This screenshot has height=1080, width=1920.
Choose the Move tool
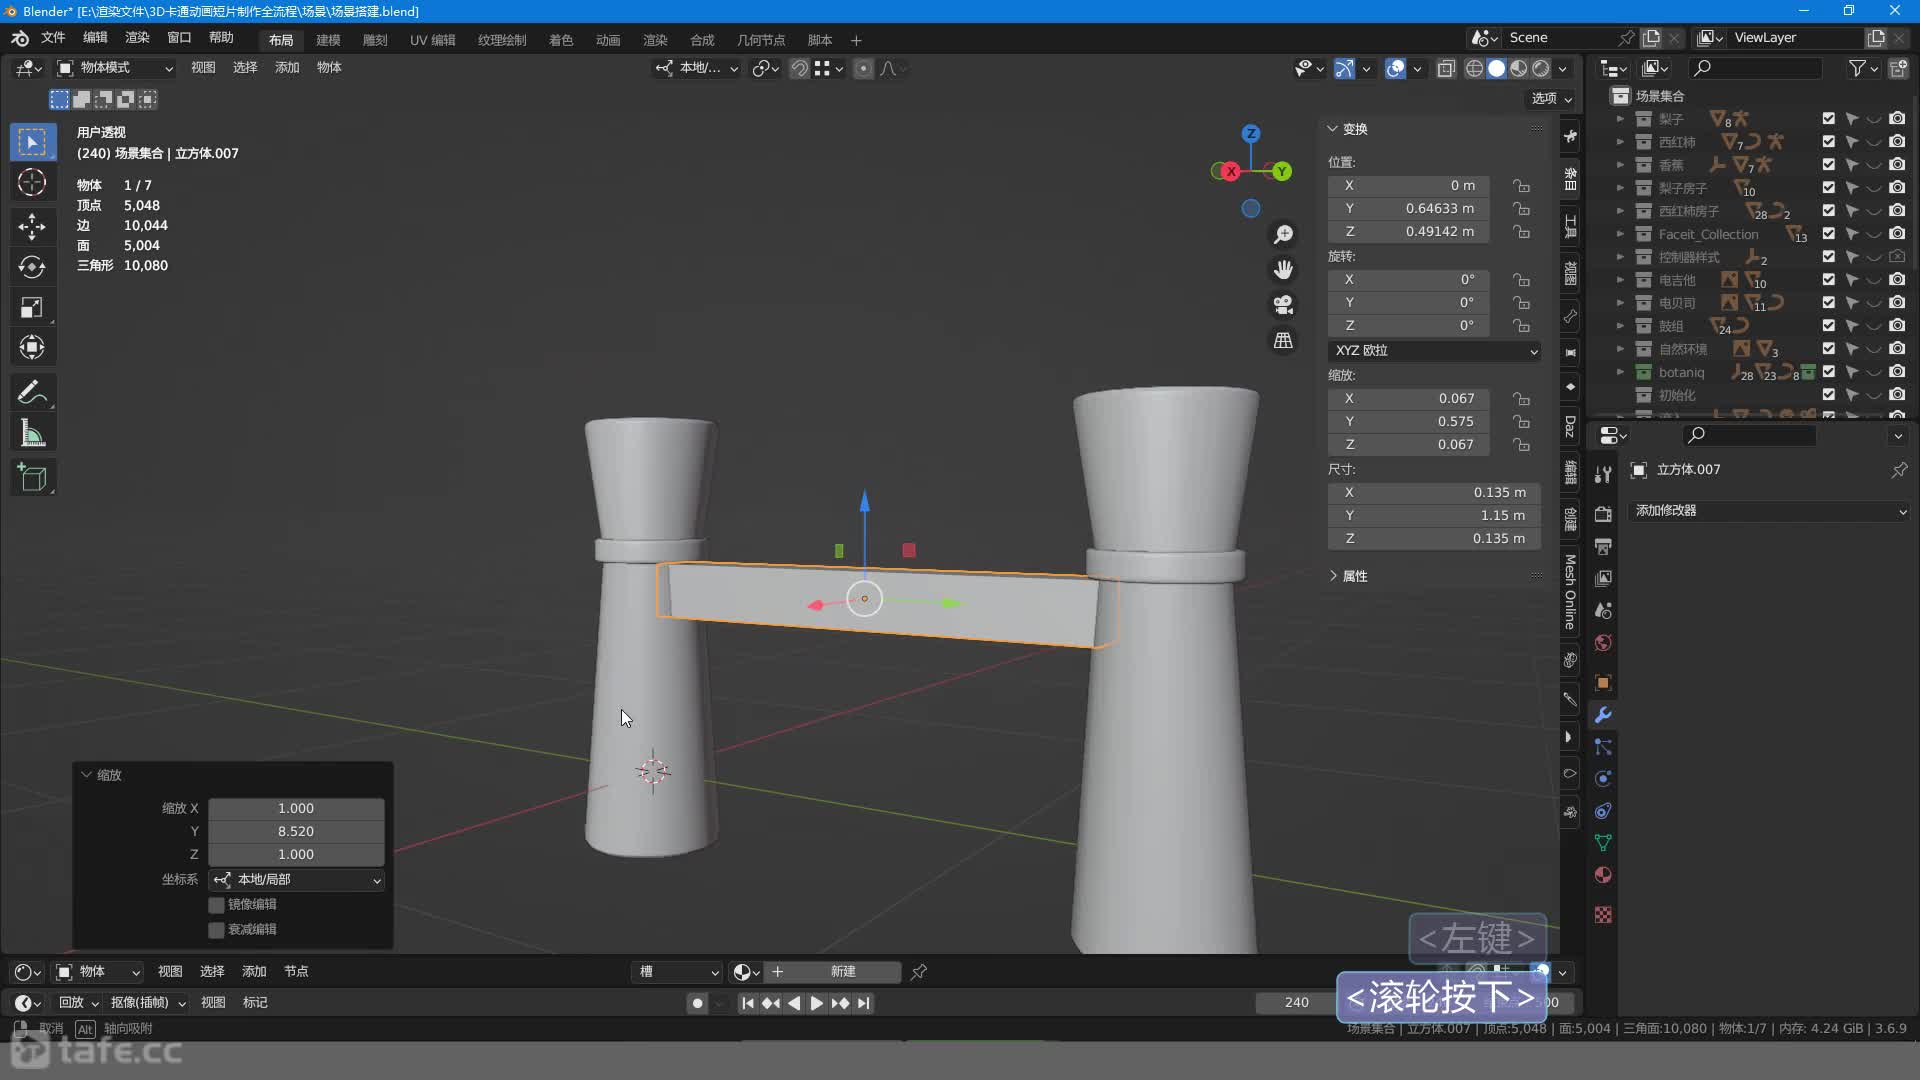(x=32, y=225)
